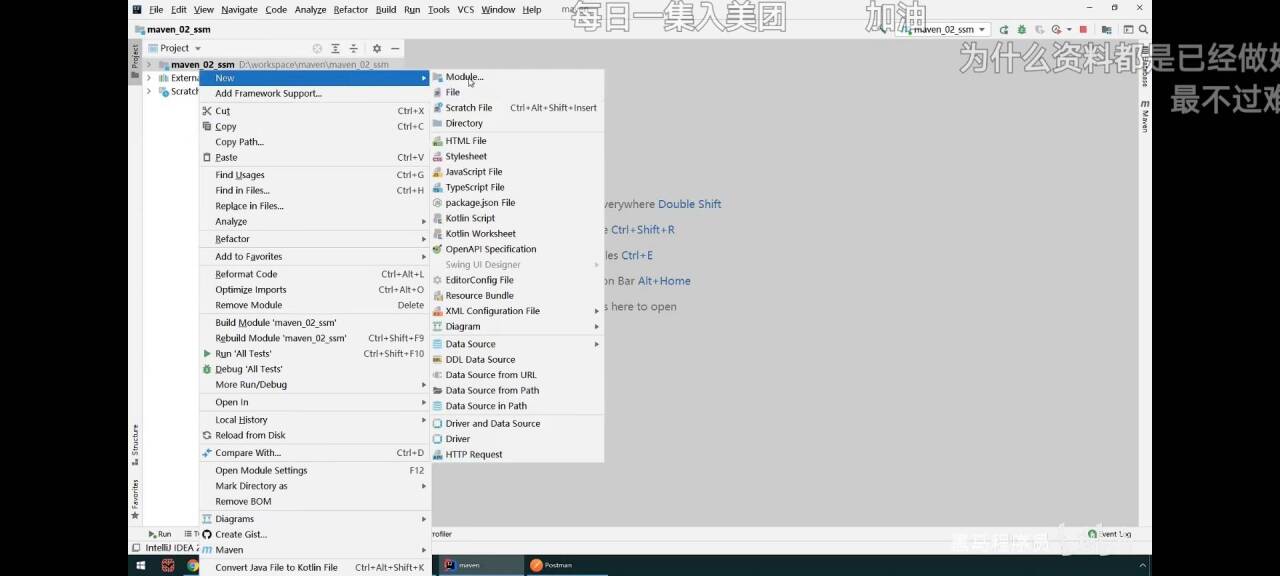This screenshot has height=576, width=1280.
Task: Click Collapse All icon in Project panel
Action: [x=353, y=48]
